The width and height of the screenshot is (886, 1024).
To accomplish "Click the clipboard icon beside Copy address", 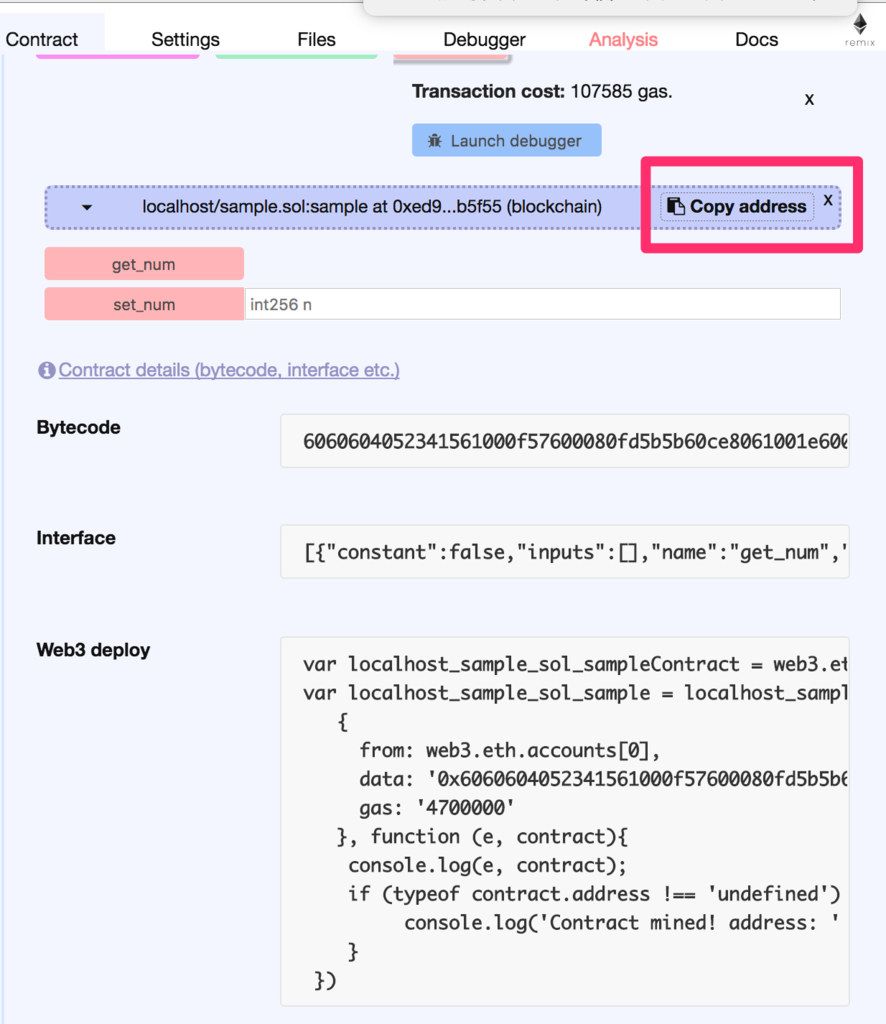I will 676,206.
